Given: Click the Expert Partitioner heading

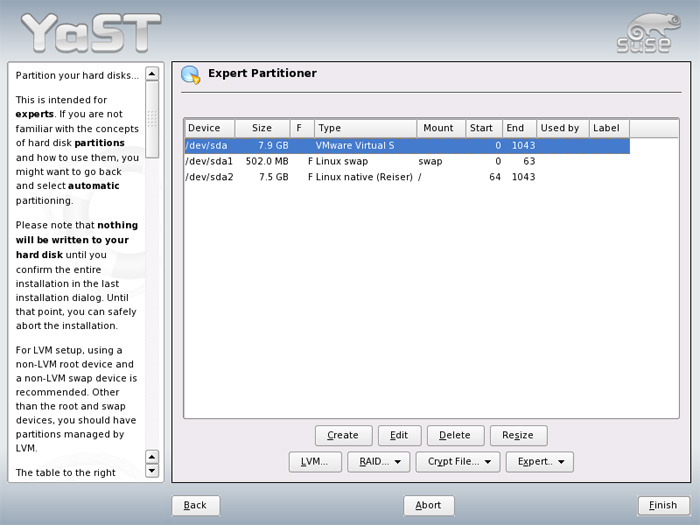Looking at the screenshot, I should pos(262,73).
